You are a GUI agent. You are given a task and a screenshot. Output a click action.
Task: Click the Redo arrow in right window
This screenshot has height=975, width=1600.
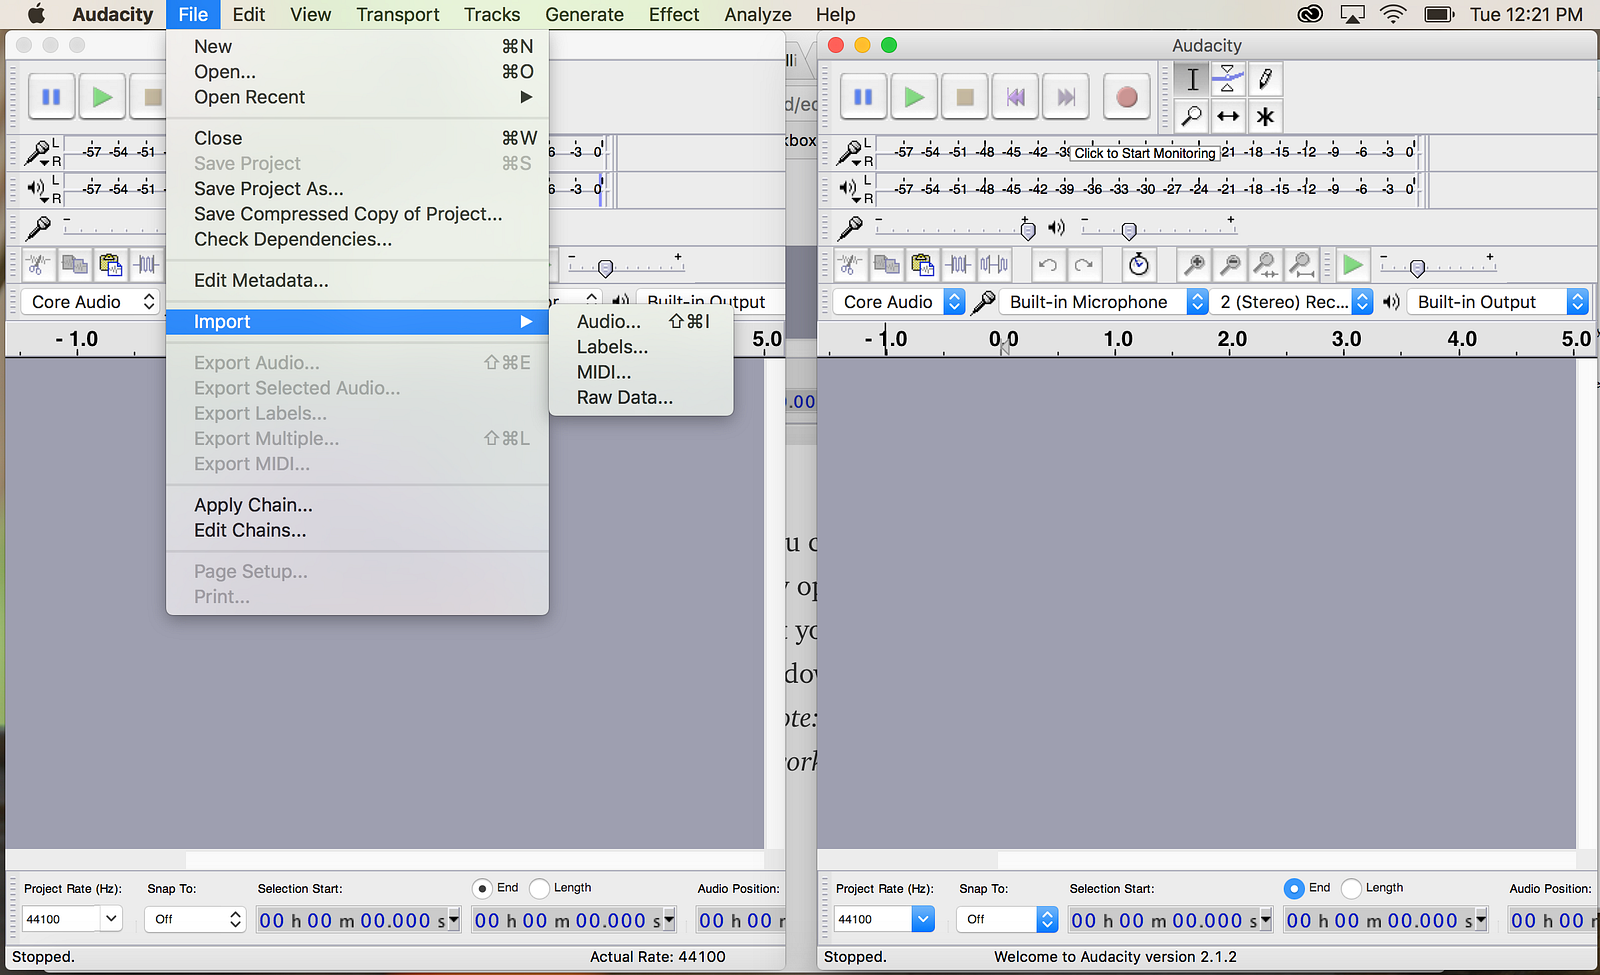click(1084, 265)
